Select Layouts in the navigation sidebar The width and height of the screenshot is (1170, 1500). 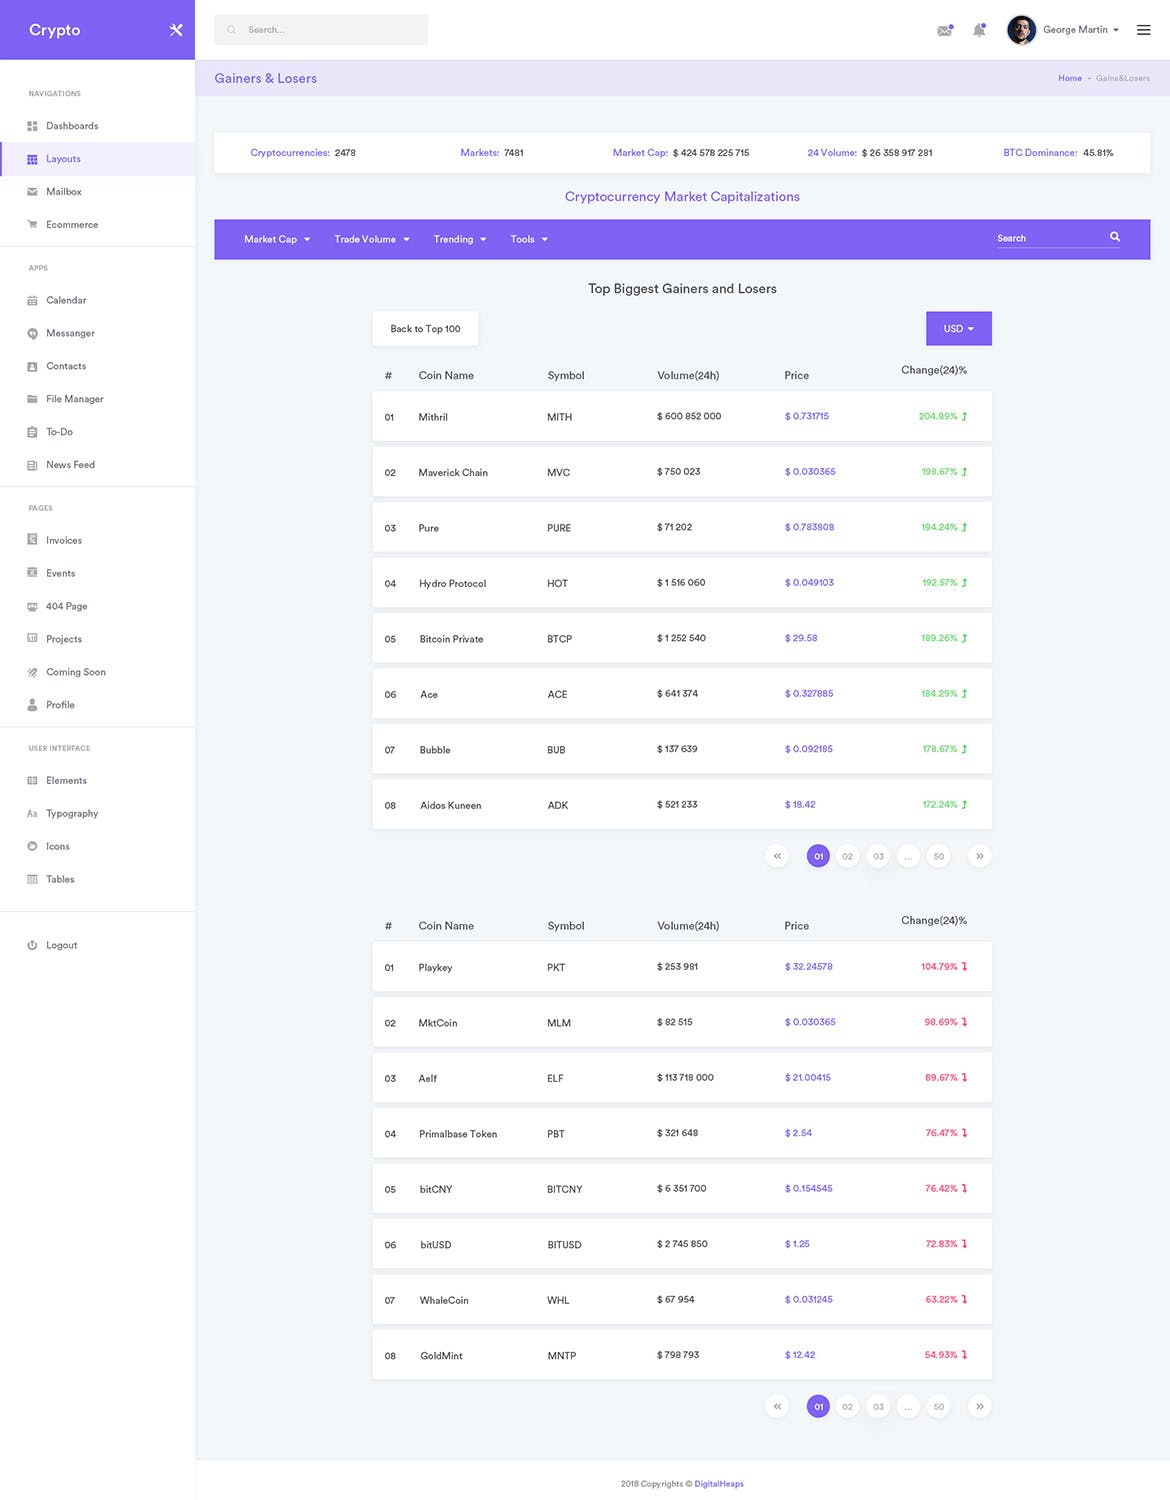coord(63,158)
